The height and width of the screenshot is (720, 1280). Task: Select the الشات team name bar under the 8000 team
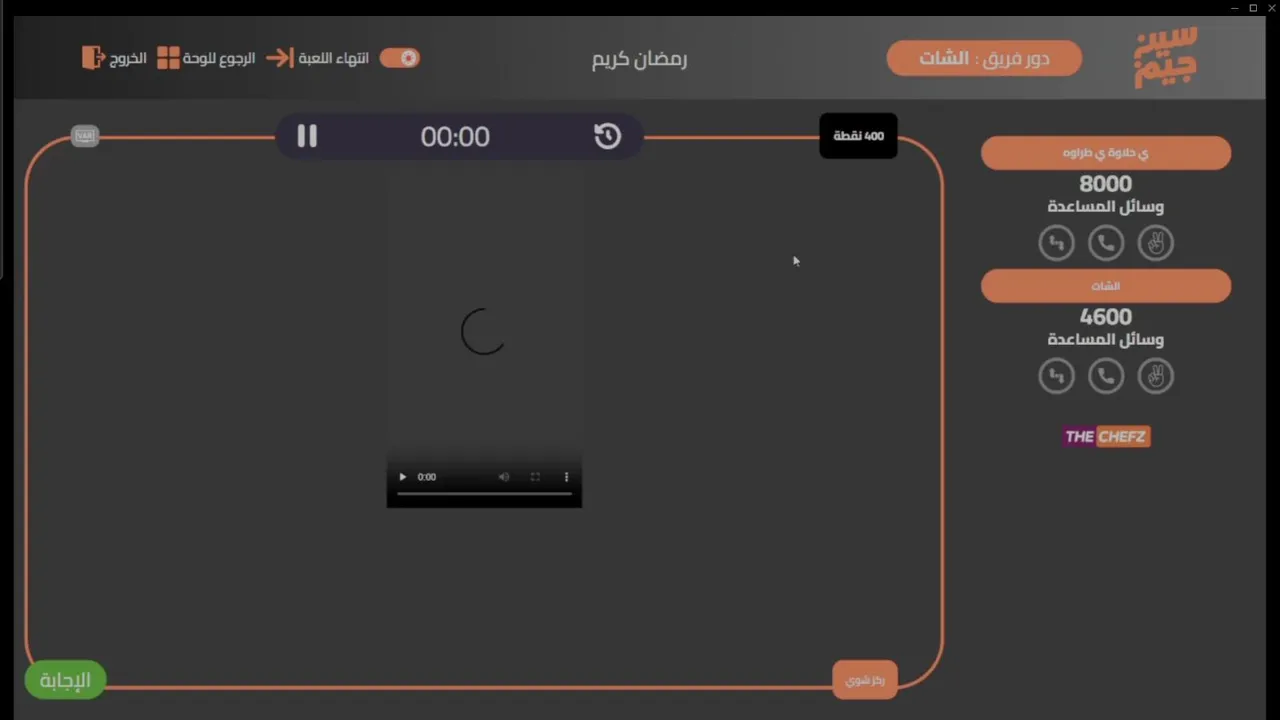coord(1106,286)
